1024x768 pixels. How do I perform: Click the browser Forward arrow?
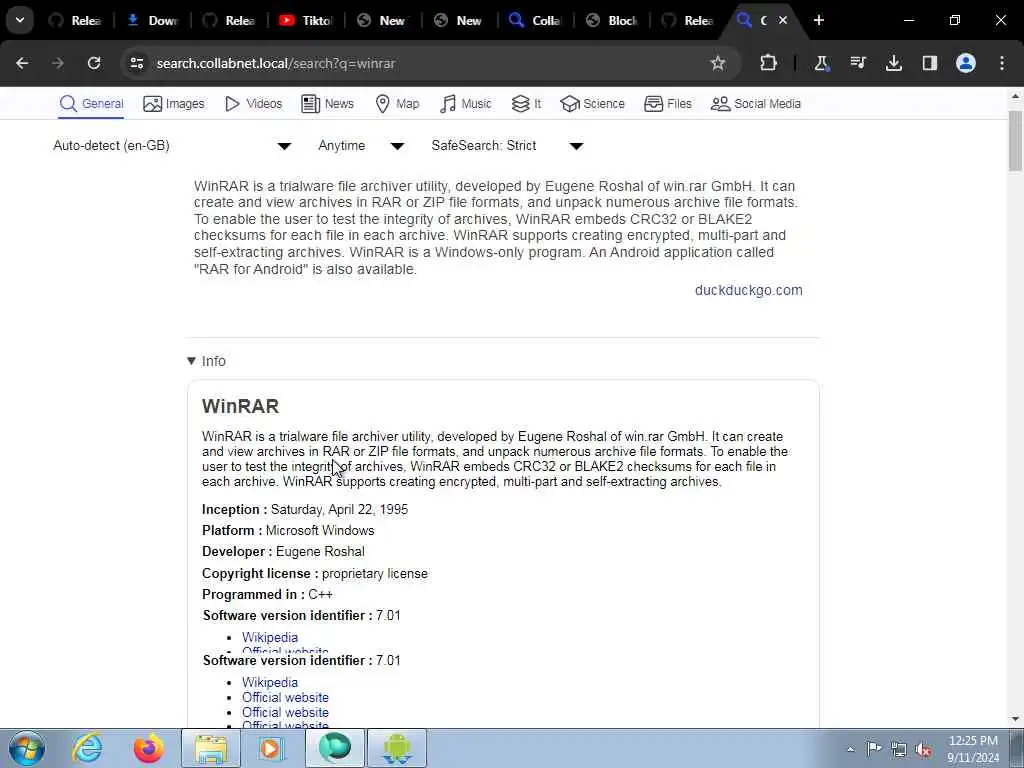[x=58, y=63]
